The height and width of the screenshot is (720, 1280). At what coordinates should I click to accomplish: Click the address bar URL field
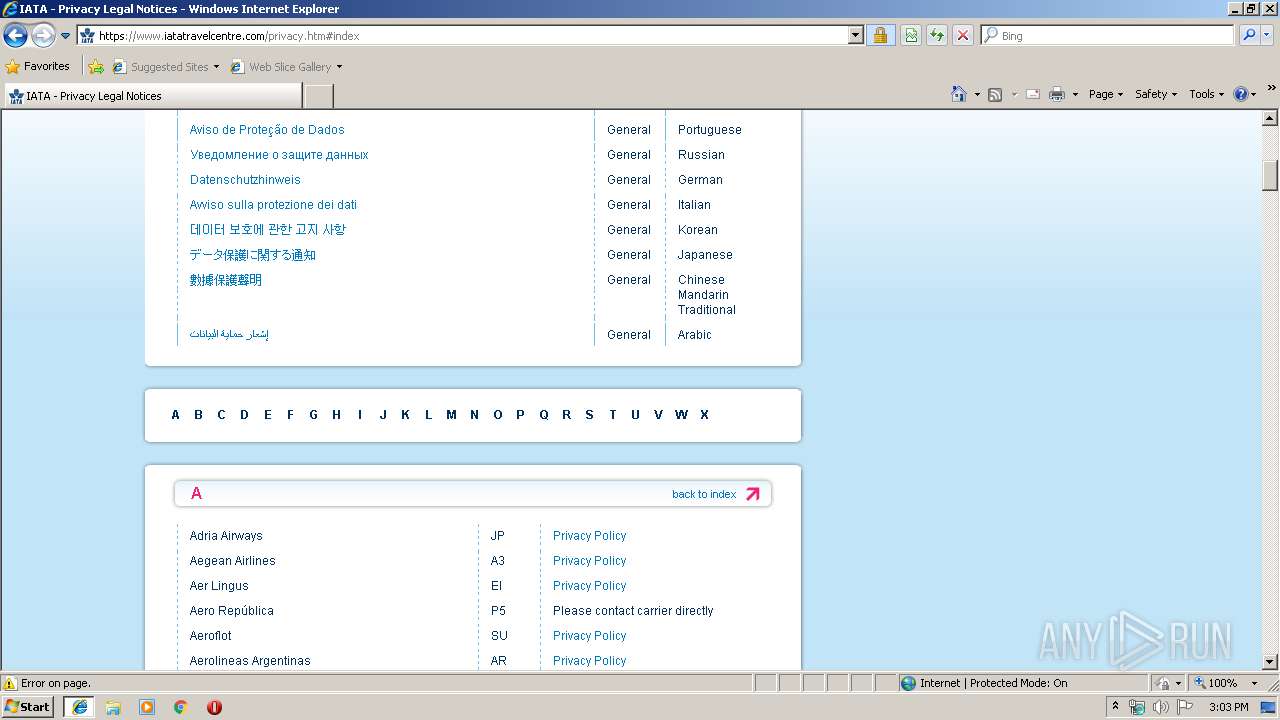point(470,36)
